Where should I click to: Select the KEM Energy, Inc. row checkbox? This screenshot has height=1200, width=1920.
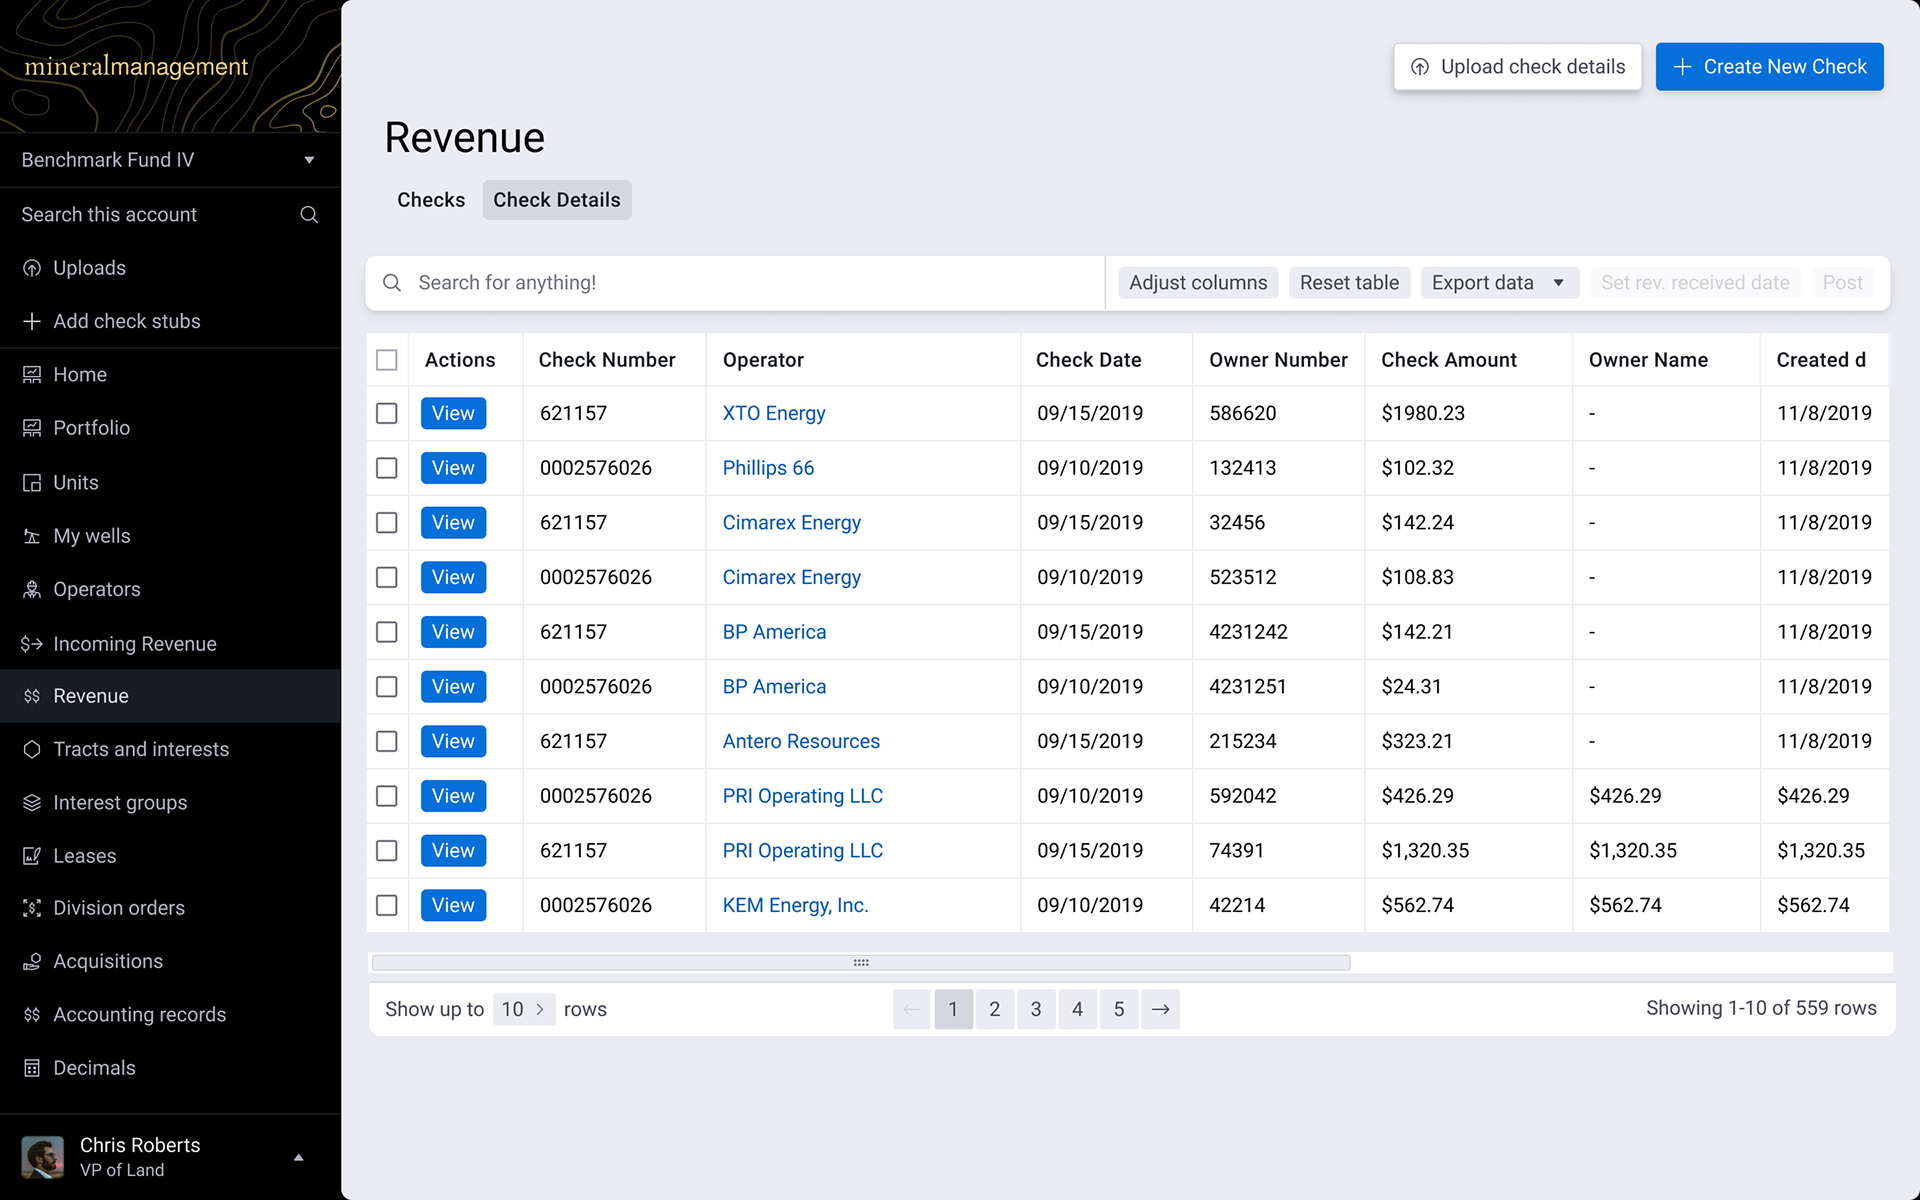tap(387, 905)
